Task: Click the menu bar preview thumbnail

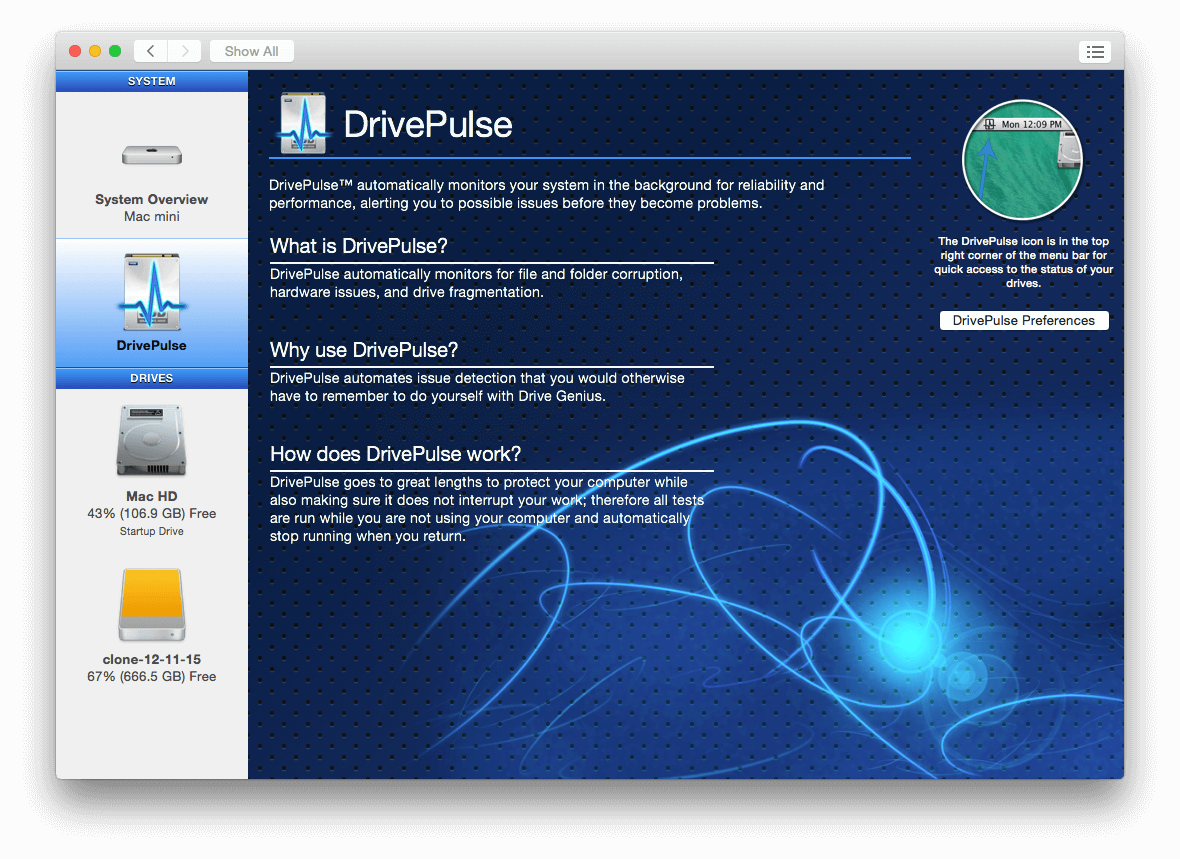Action: [x=1022, y=160]
